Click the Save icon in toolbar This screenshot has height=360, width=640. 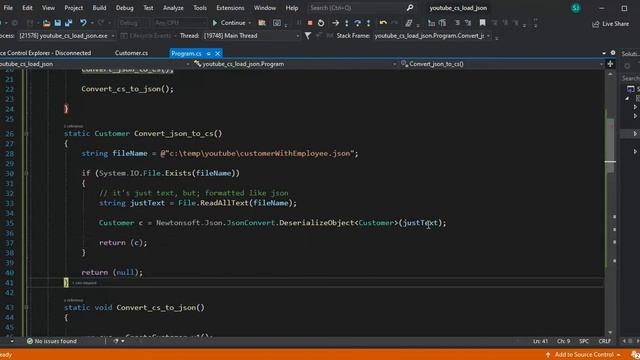click(58, 23)
